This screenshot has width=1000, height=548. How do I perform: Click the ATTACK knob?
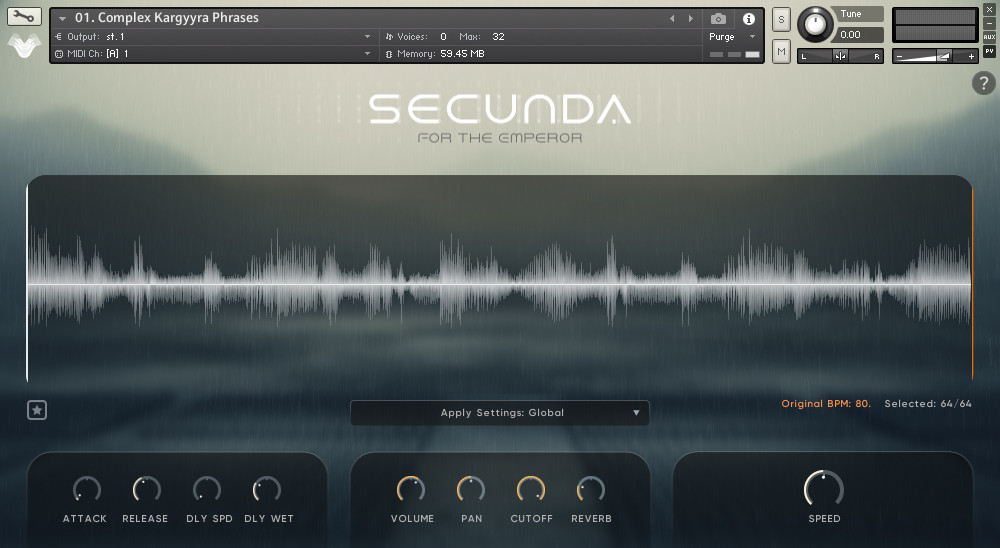click(x=87, y=489)
